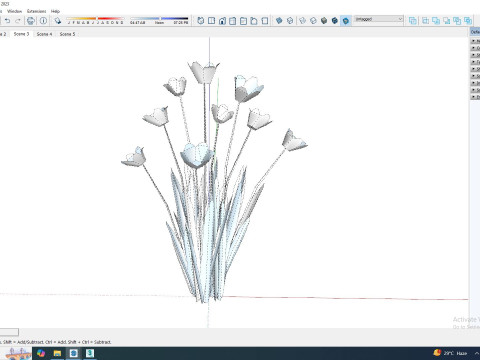Open Model Info via the info icon
The height and width of the screenshot is (360, 480).
43,21
